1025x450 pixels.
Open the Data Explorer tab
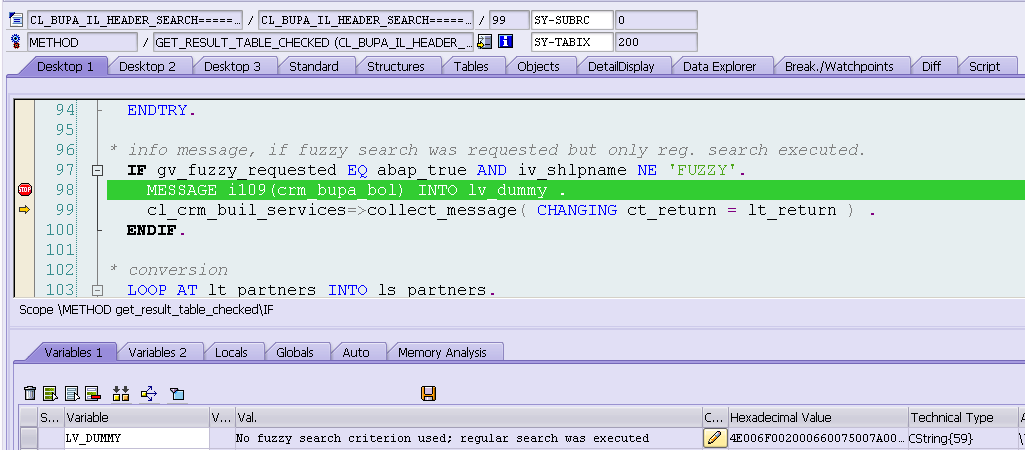click(719, 66)
